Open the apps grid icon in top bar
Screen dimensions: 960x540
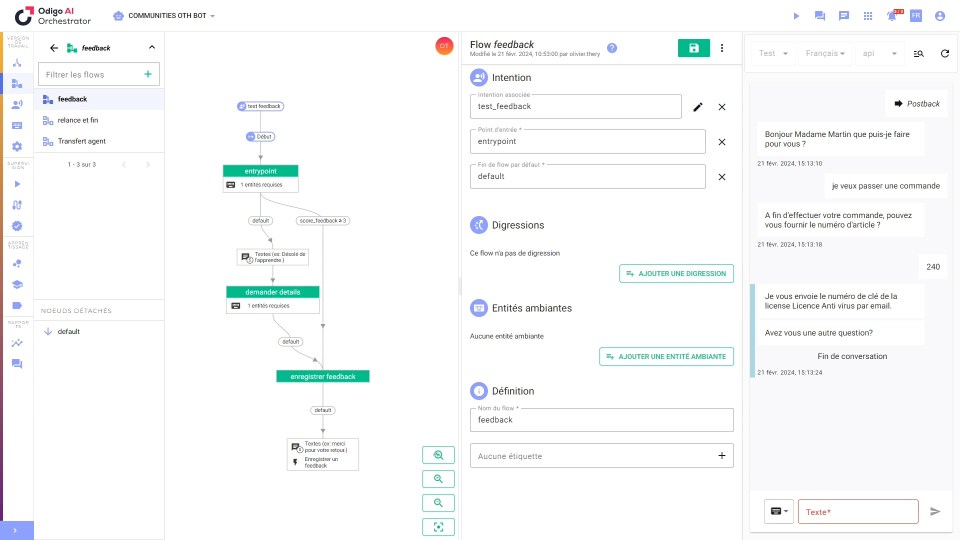(867, 16)
